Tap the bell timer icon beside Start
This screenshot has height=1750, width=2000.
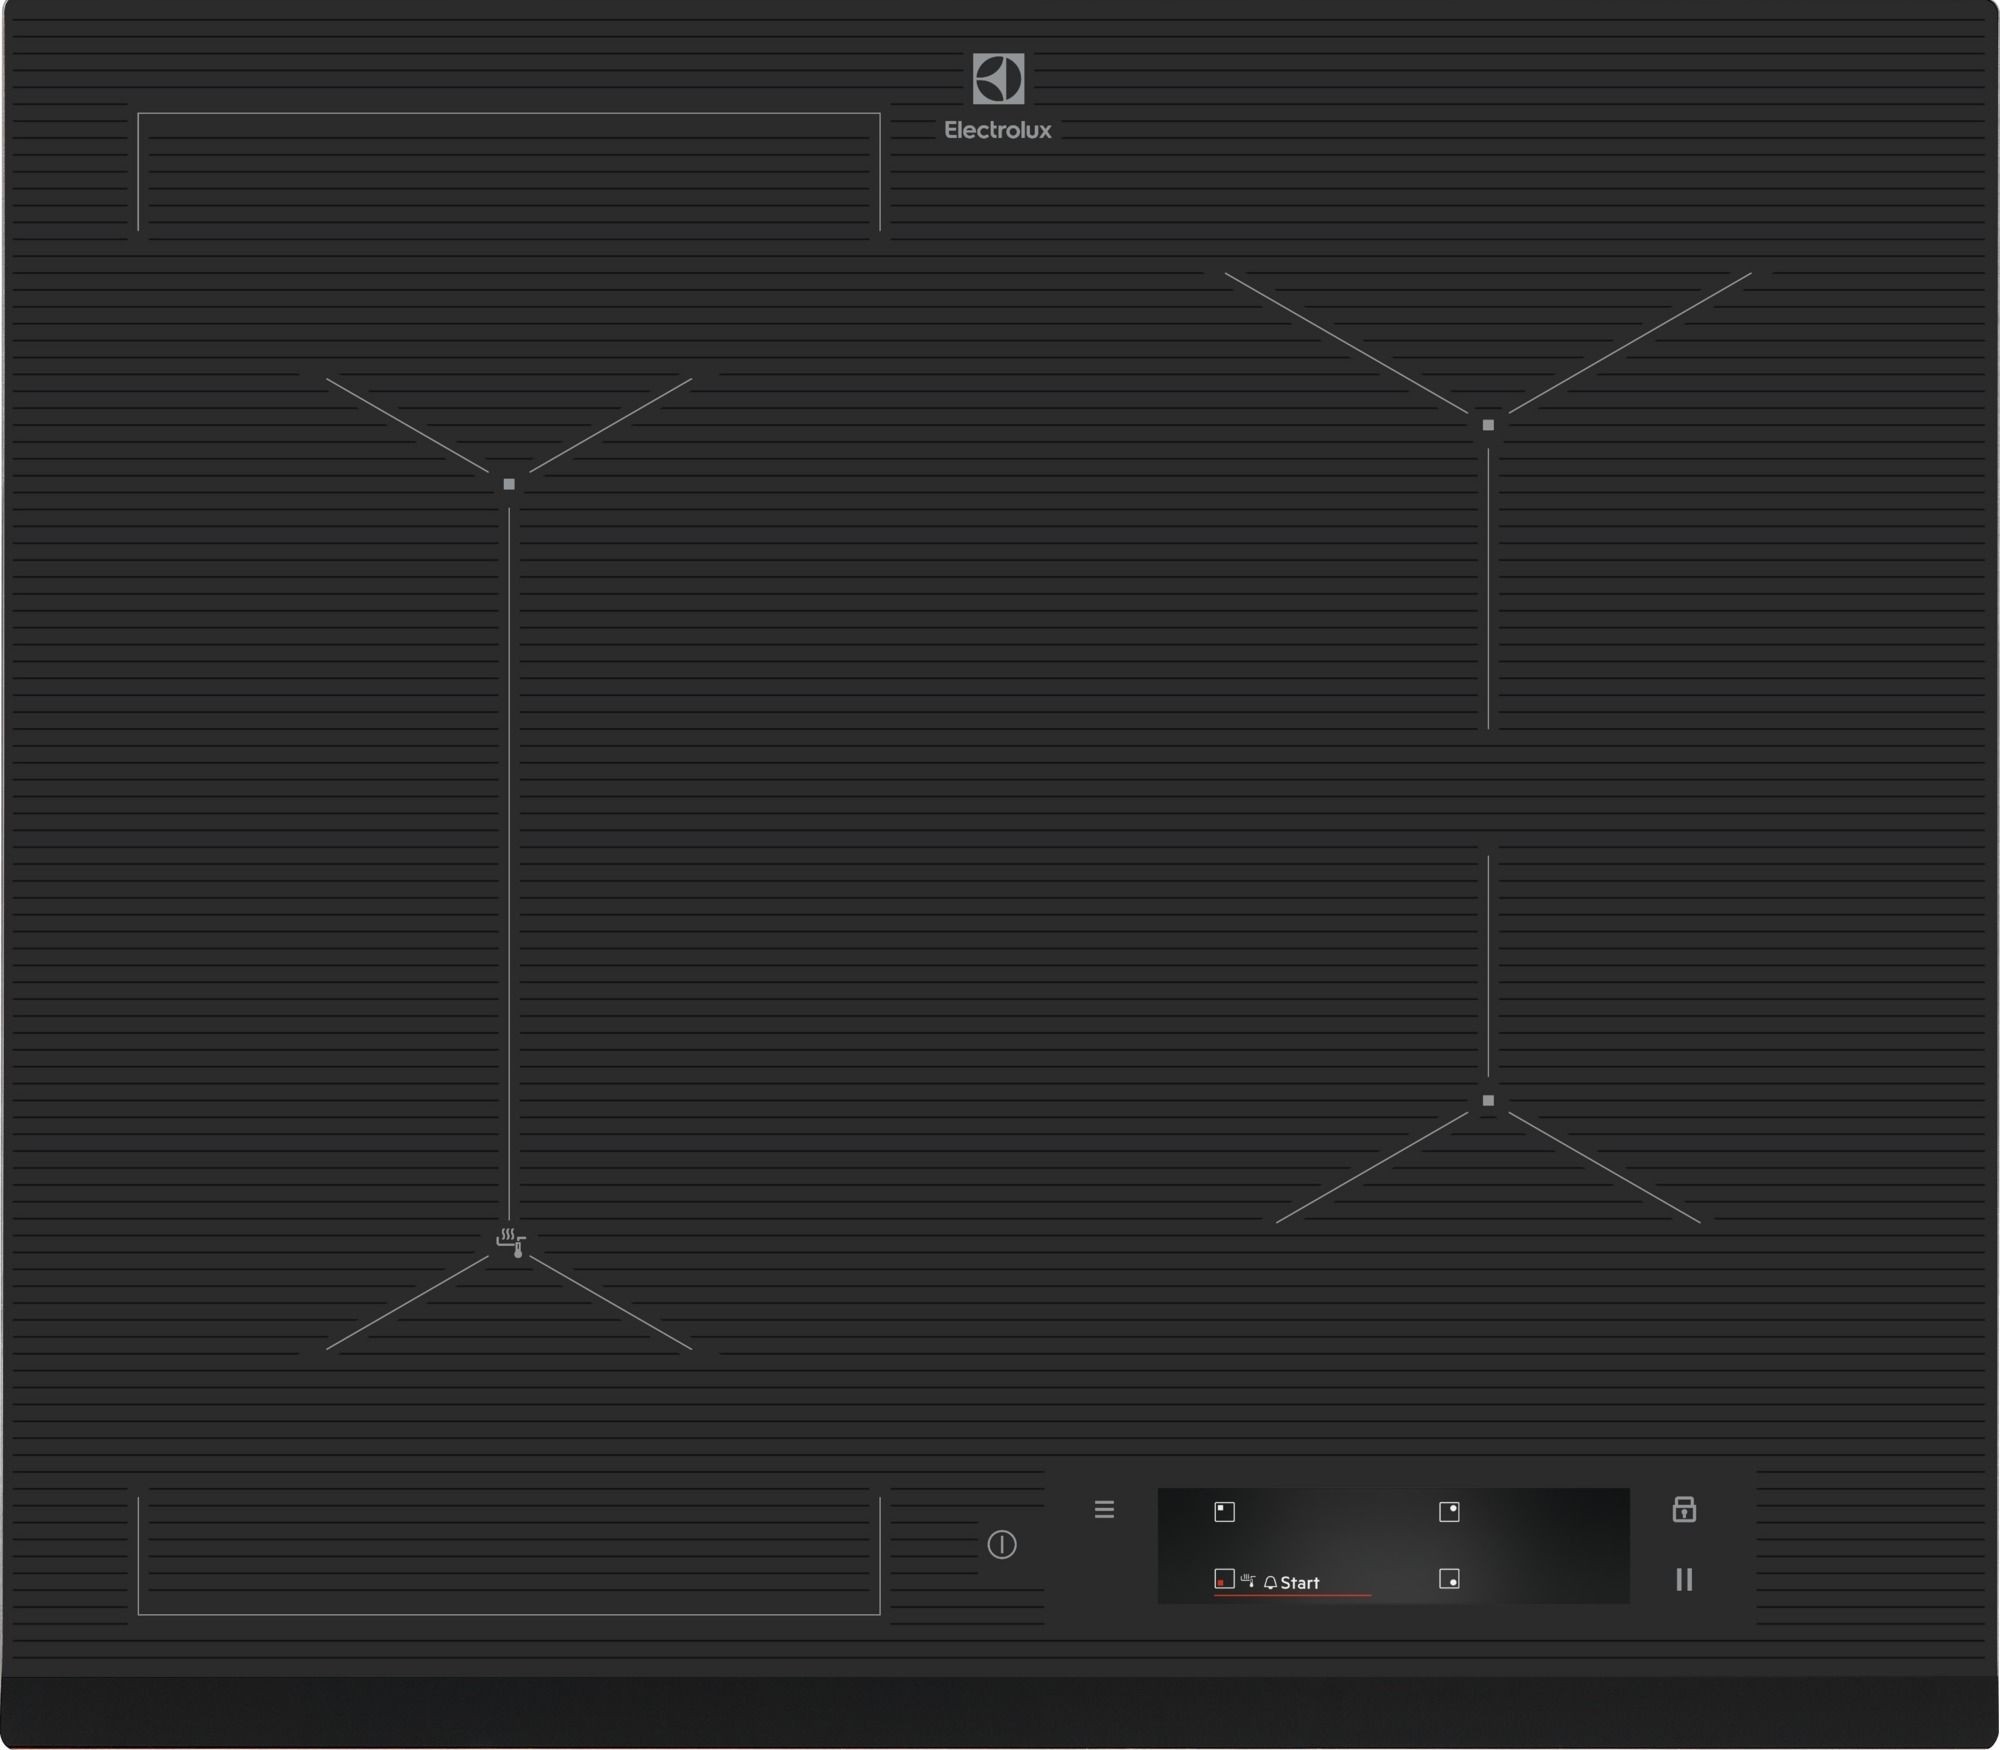coord(1270,1582)
